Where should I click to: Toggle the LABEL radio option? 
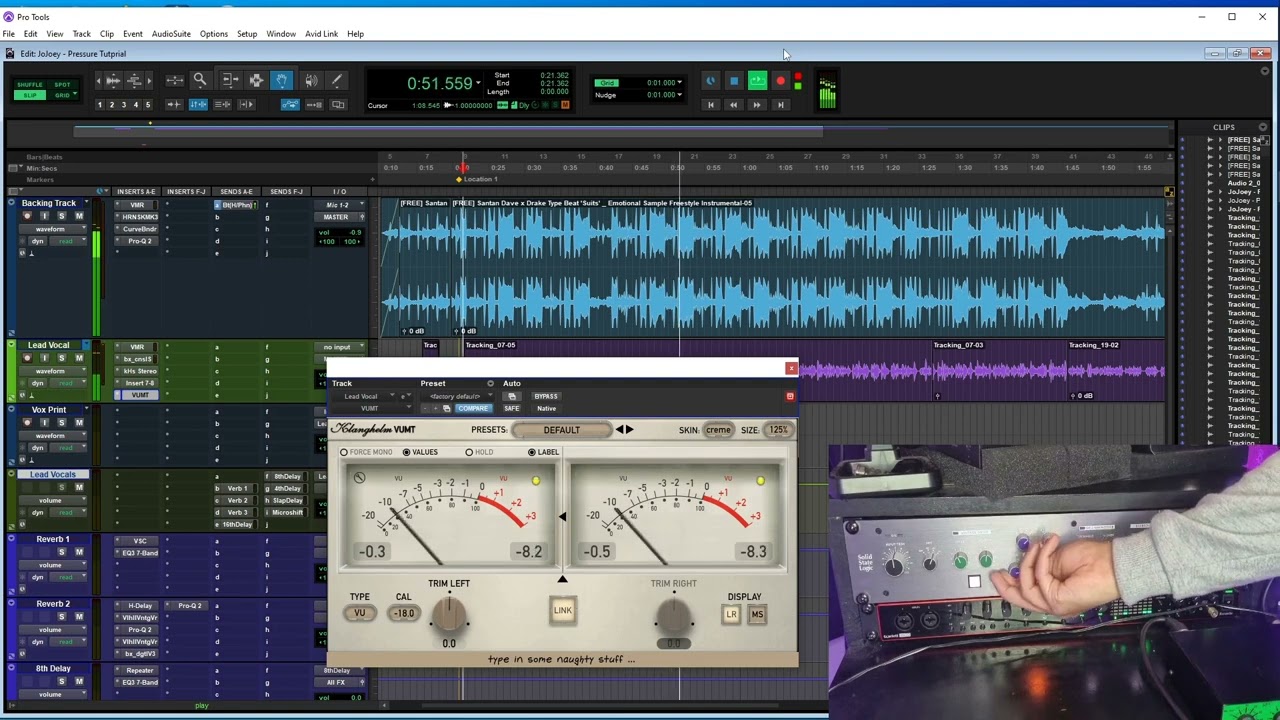point(532,452)
